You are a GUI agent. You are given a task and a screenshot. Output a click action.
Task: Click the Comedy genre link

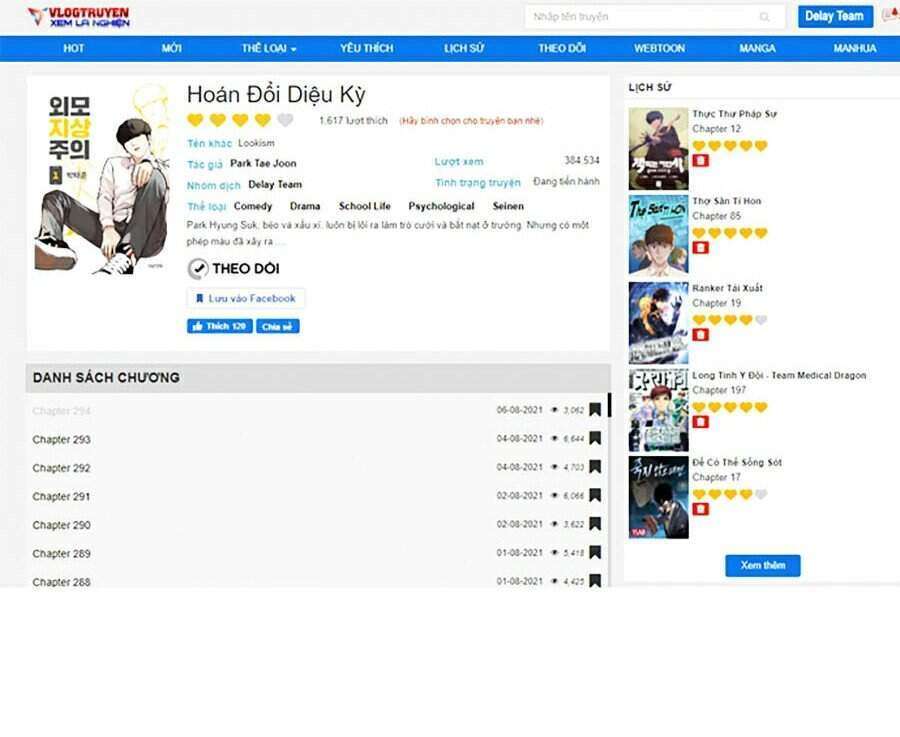click(253, 205)
